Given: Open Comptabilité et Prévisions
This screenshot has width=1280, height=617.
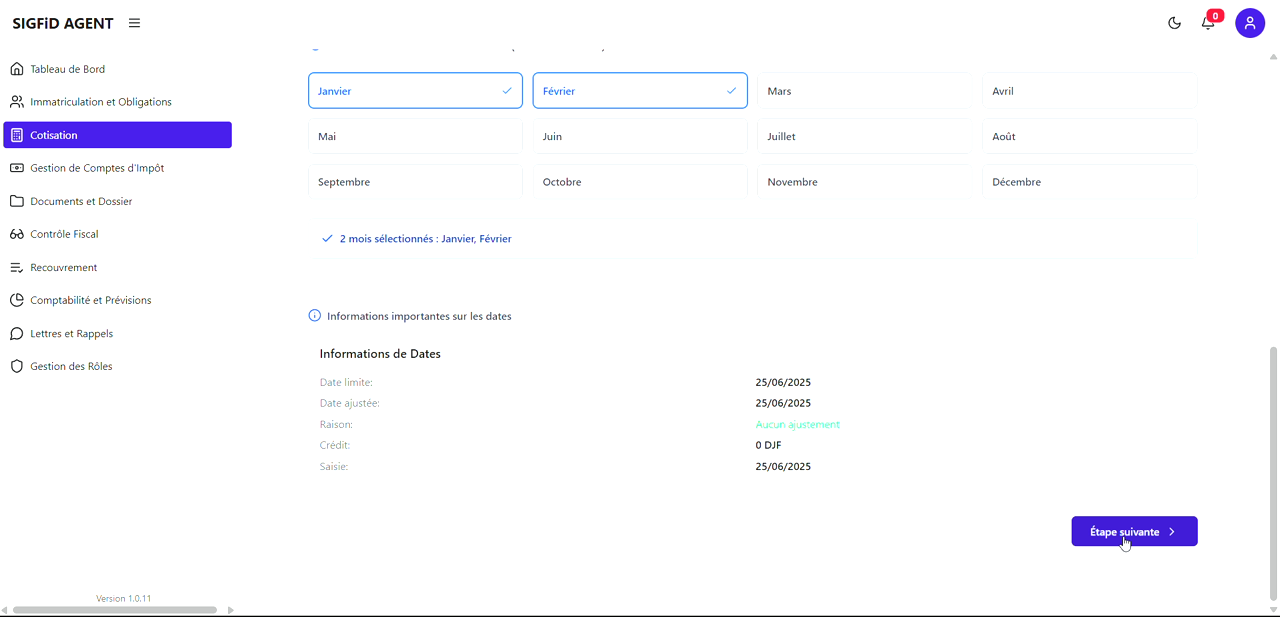Looking at the screenshot, I should [91, 300].
